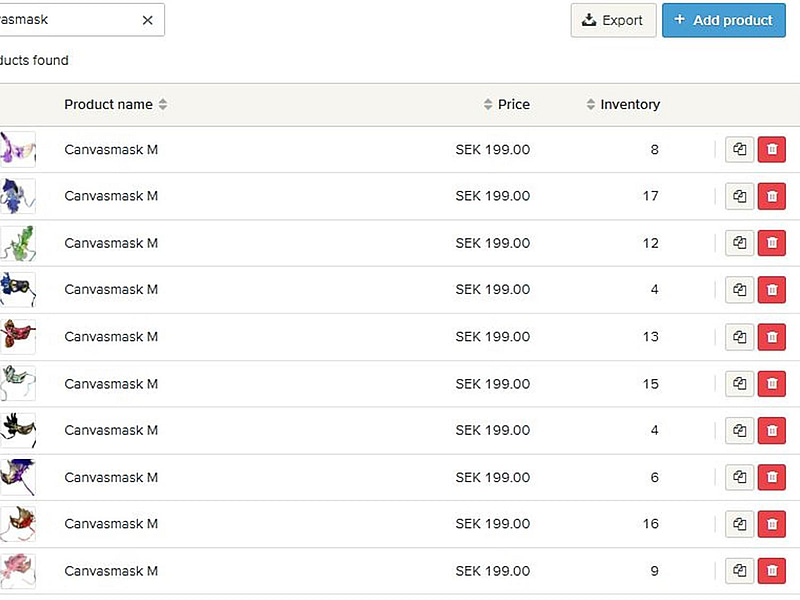Screen dimensions: 800x600
Task: Open the pink mask thumbnail in last row
Action: click(18, 571)
